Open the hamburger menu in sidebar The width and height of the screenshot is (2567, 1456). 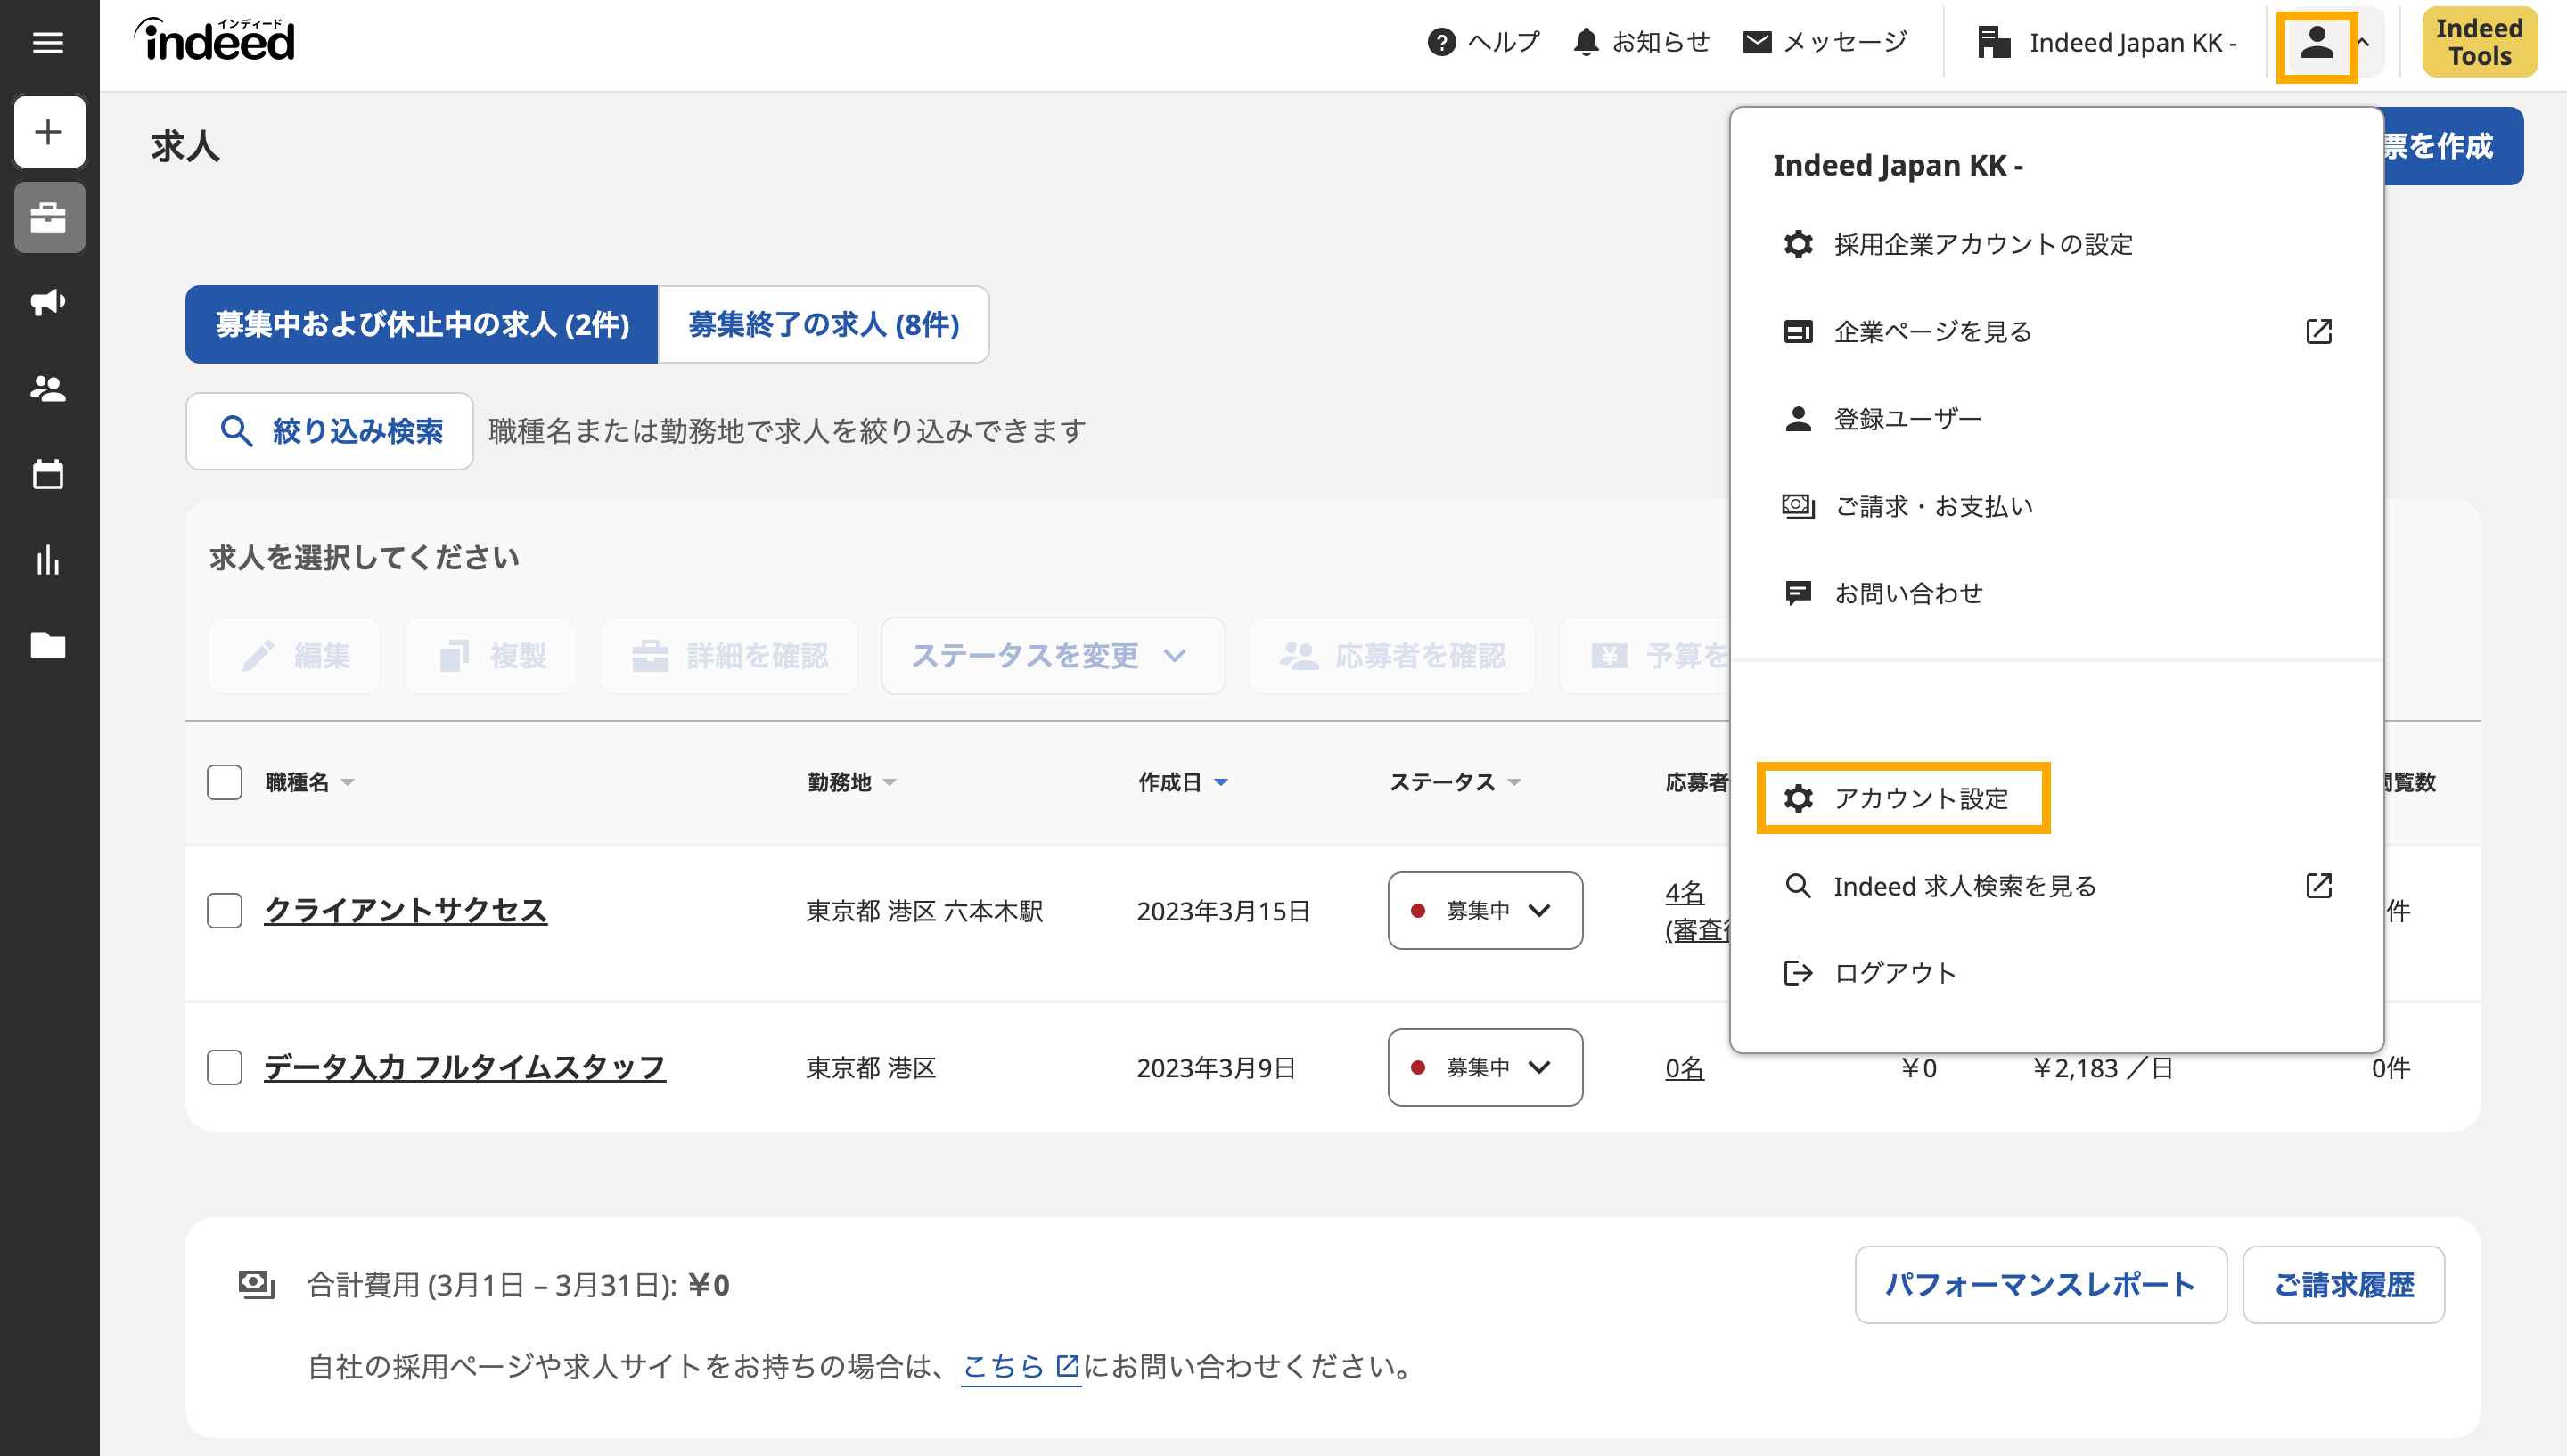click(x=48, y=42)
